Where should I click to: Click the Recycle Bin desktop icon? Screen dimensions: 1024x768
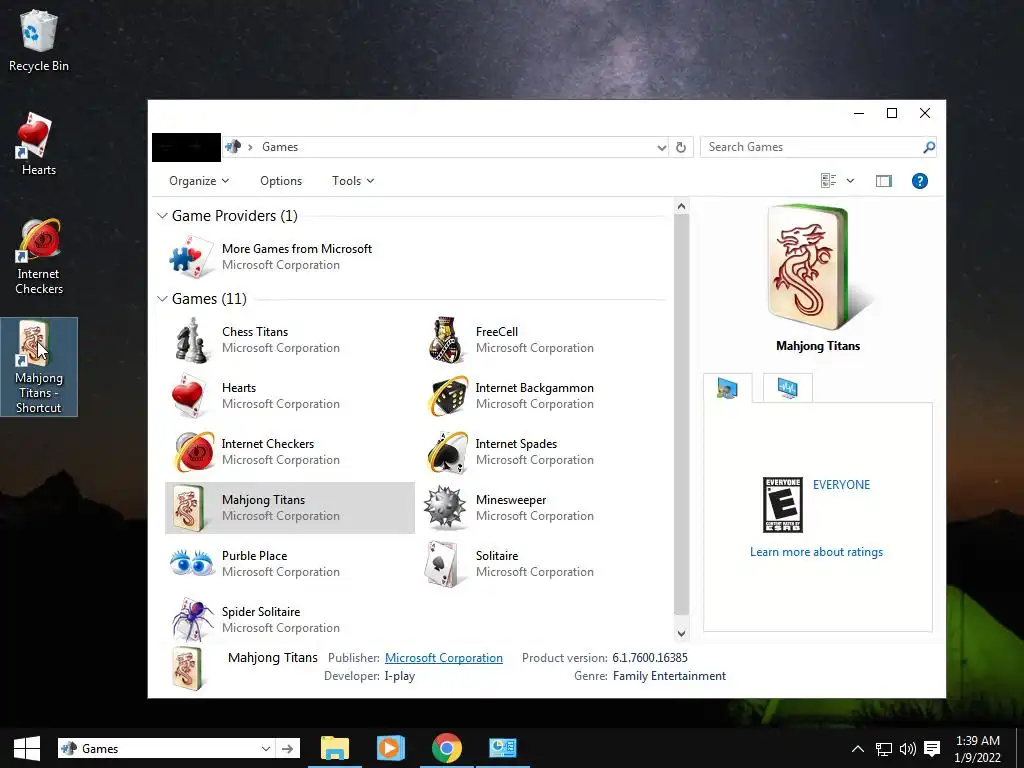39,40
